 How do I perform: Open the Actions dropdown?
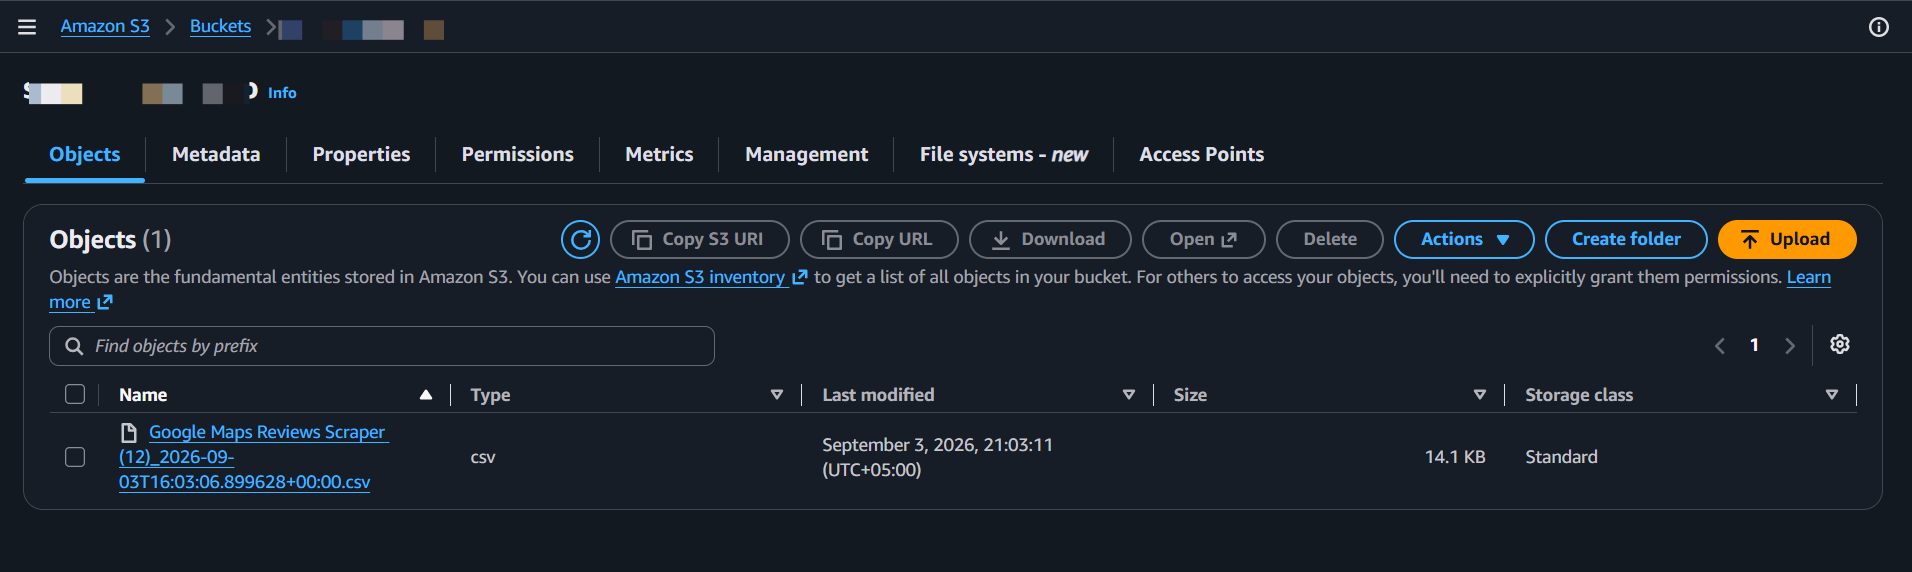coord(1464,239)
